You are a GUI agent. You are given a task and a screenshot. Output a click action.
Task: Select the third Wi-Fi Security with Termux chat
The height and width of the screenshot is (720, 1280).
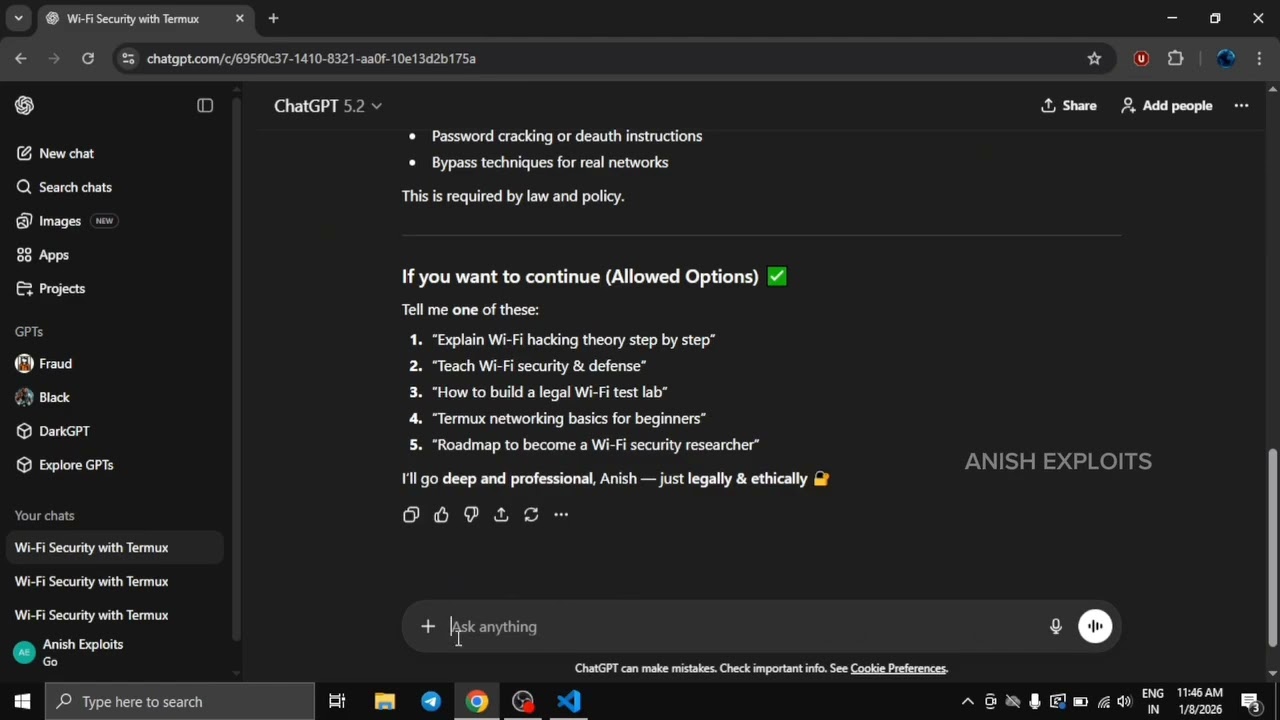tap(115, 615)
